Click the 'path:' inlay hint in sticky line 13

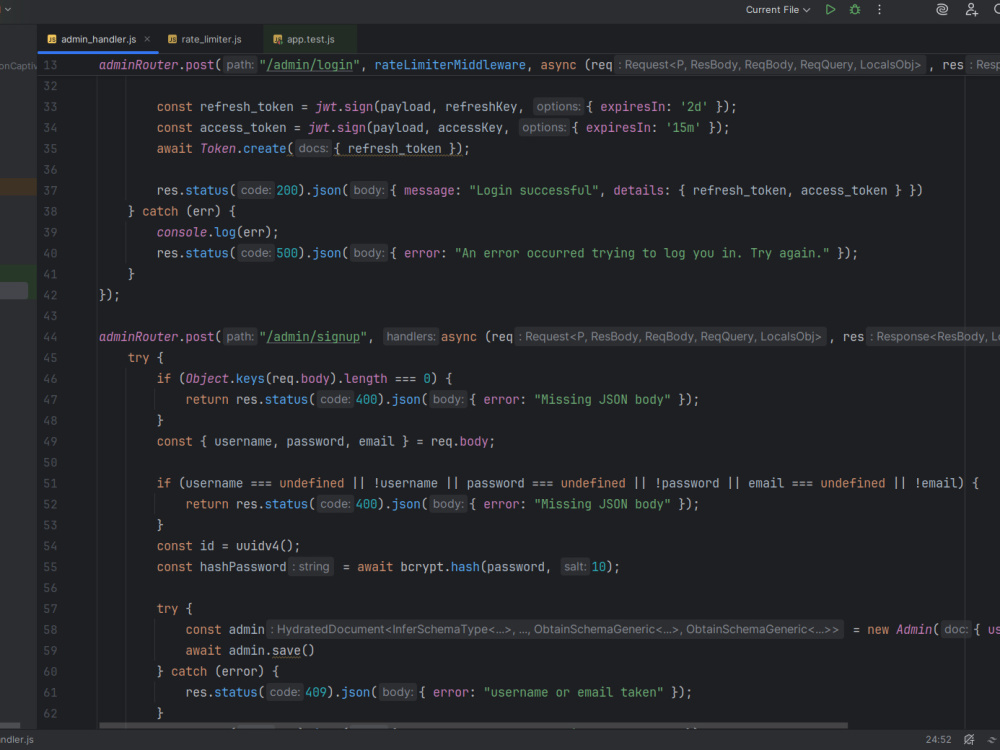[240, 65]
